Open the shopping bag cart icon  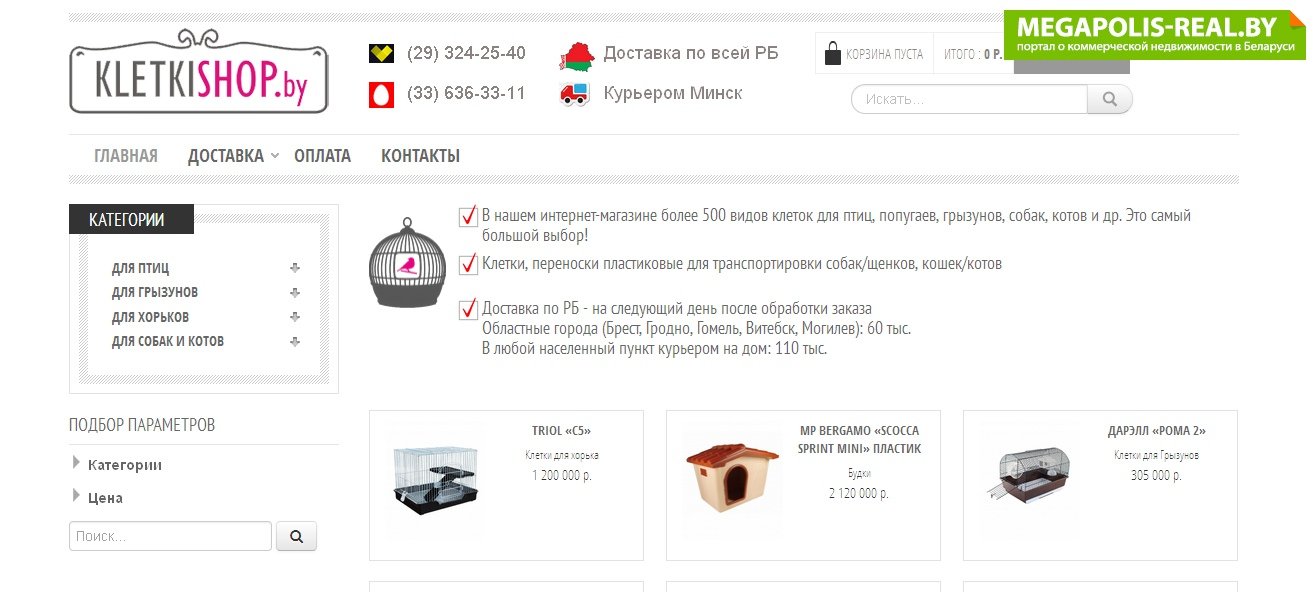(x=832, y=54)
